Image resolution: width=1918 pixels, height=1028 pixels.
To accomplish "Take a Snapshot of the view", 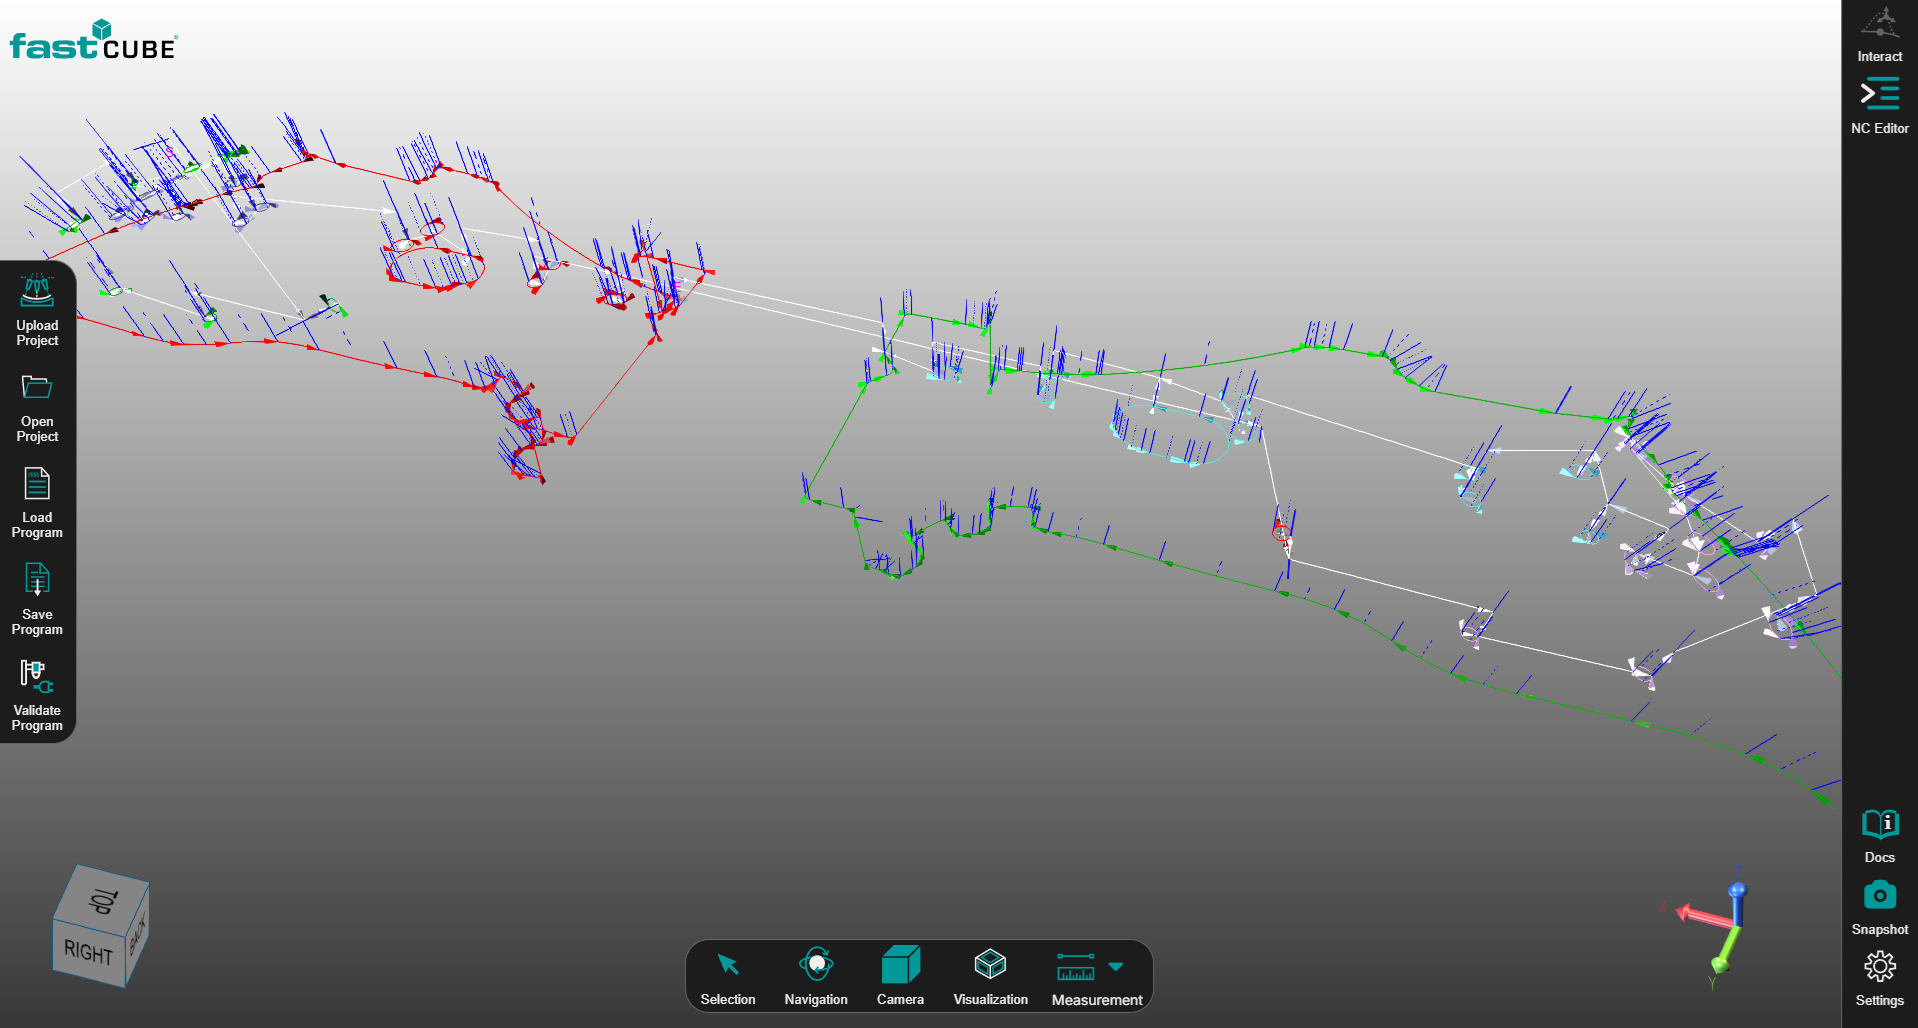I will point(1879,896).
